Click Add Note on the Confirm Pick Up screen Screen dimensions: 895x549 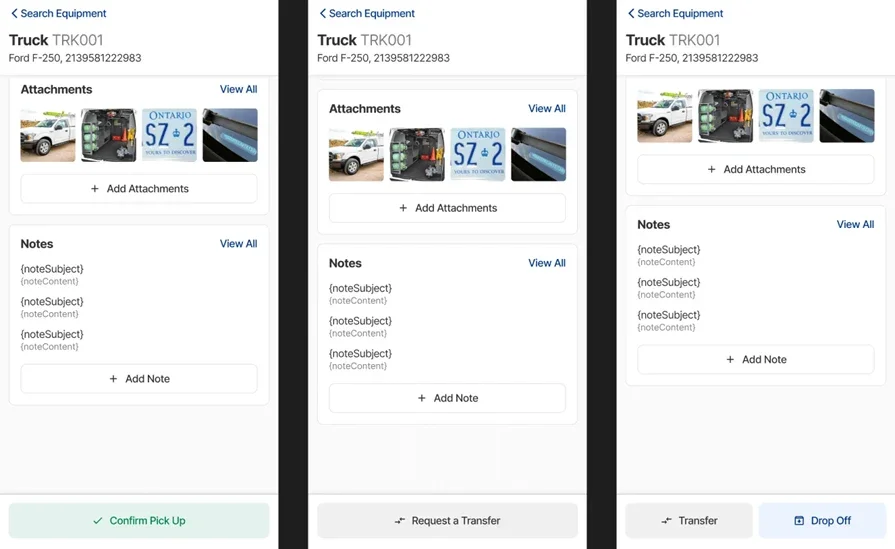[x=139, y=379]
